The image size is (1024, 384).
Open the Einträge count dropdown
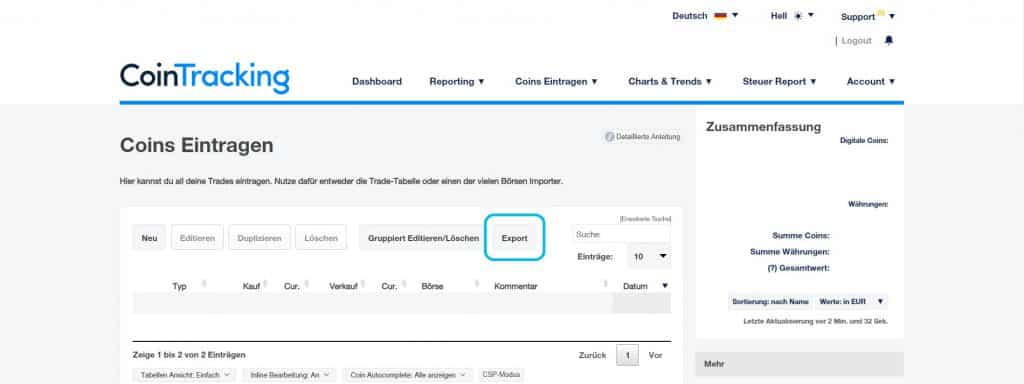click(649, 257)
